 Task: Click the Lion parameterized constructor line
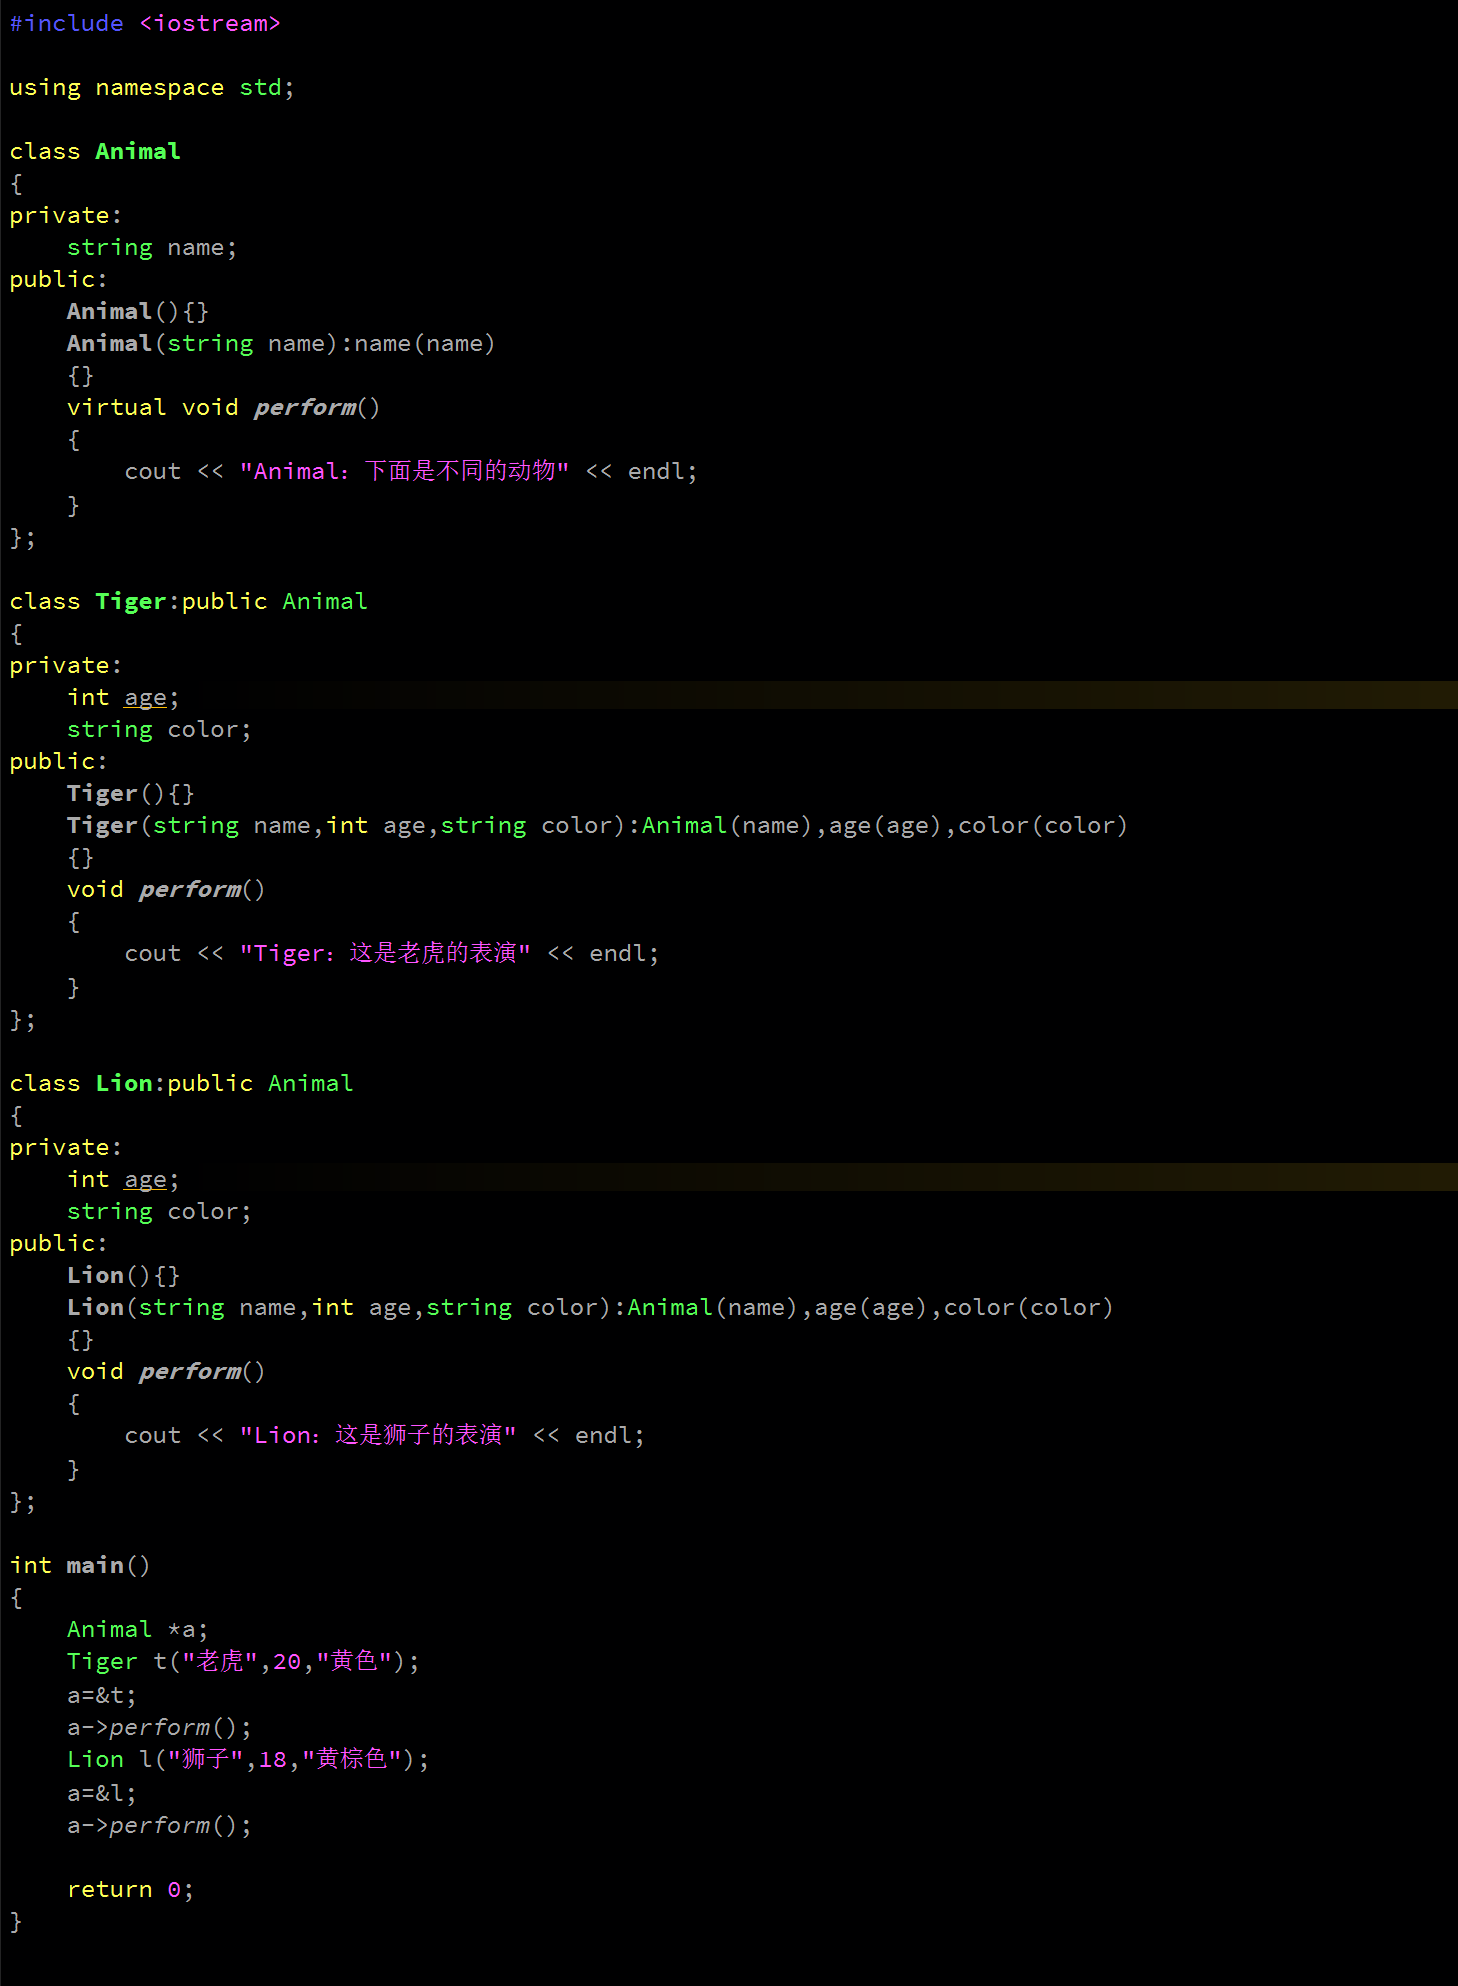click(590, 1307)
